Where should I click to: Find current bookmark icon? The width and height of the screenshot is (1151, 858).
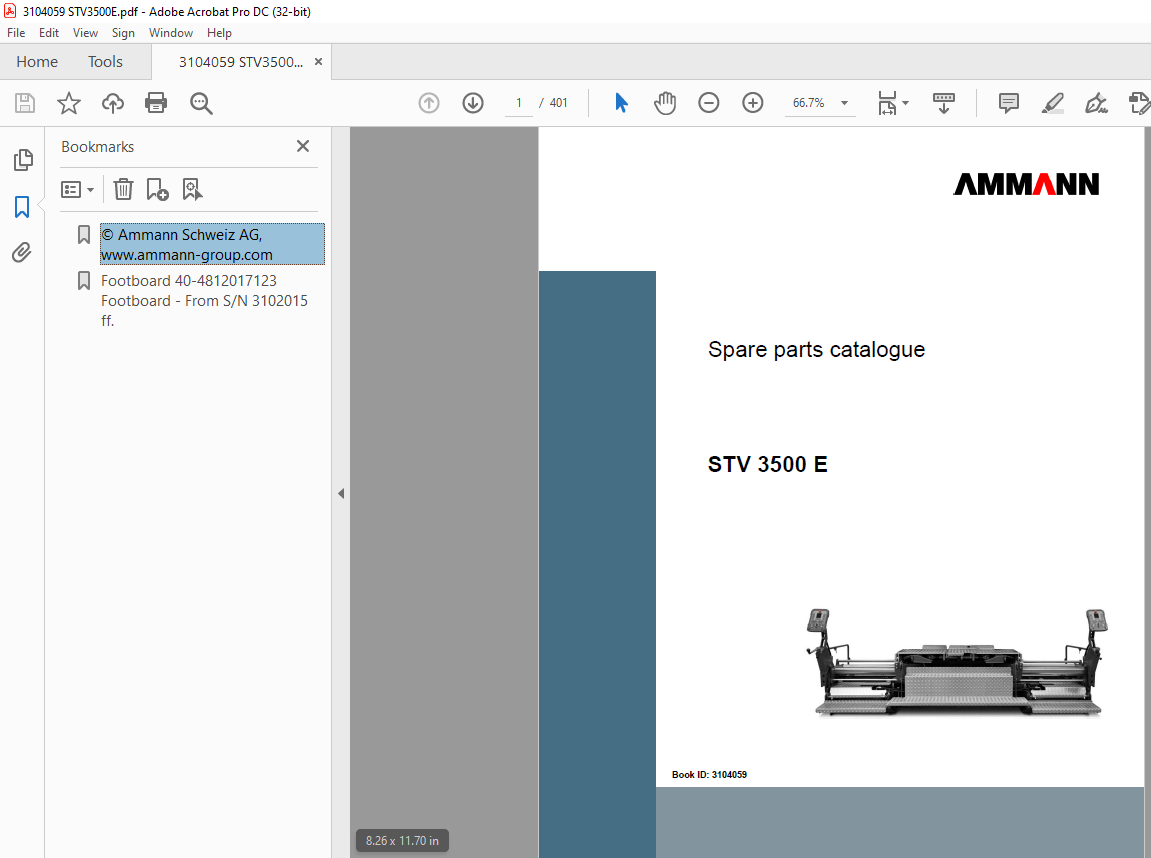[192, 189]
